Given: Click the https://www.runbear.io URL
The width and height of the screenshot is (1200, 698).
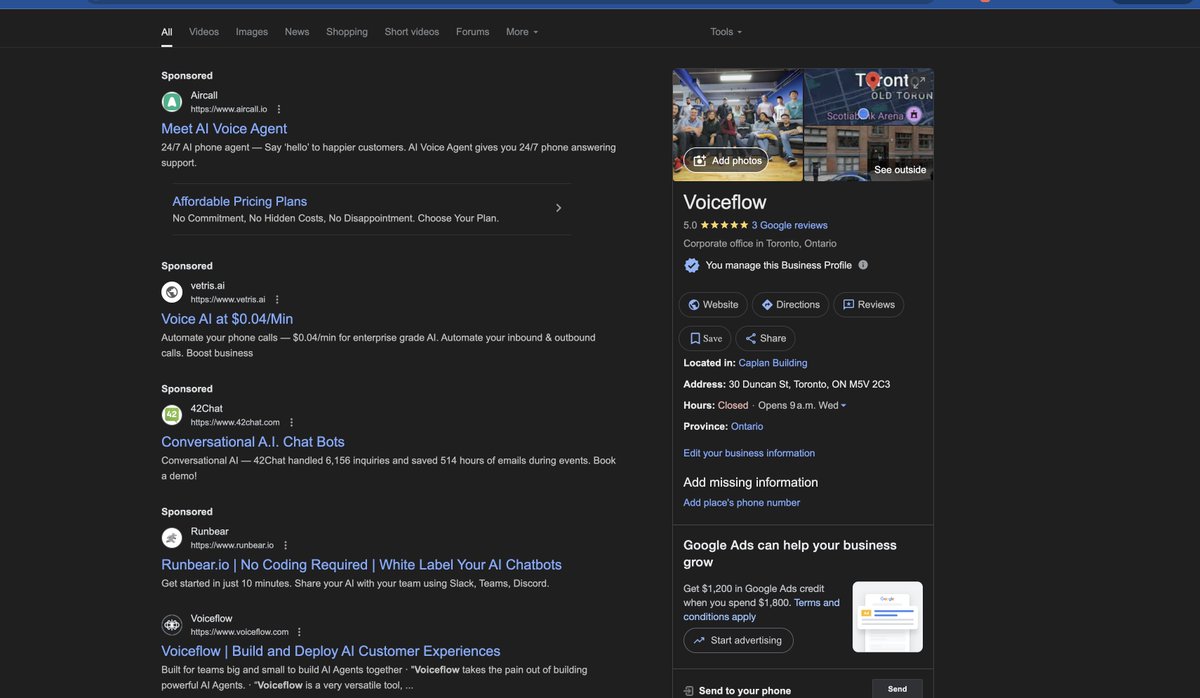Looking at the screenshot, I should [x=232, y=545].
